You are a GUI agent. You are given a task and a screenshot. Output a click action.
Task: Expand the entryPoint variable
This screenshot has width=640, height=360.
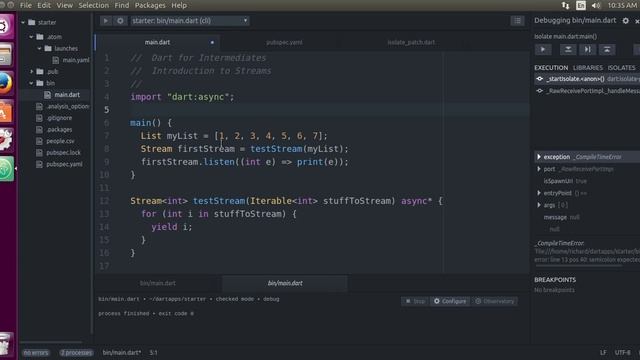[539, 193]
